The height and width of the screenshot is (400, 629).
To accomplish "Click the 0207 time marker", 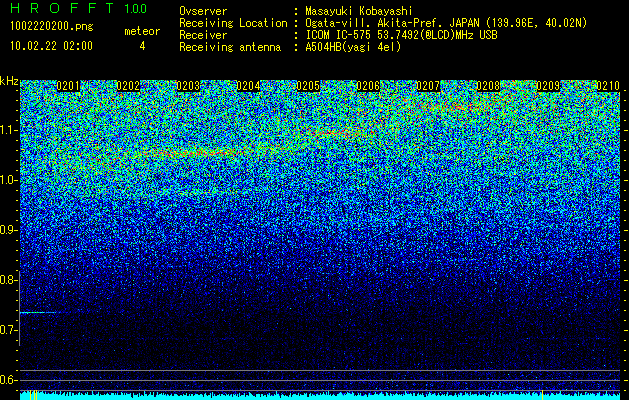I will (428, 86).
